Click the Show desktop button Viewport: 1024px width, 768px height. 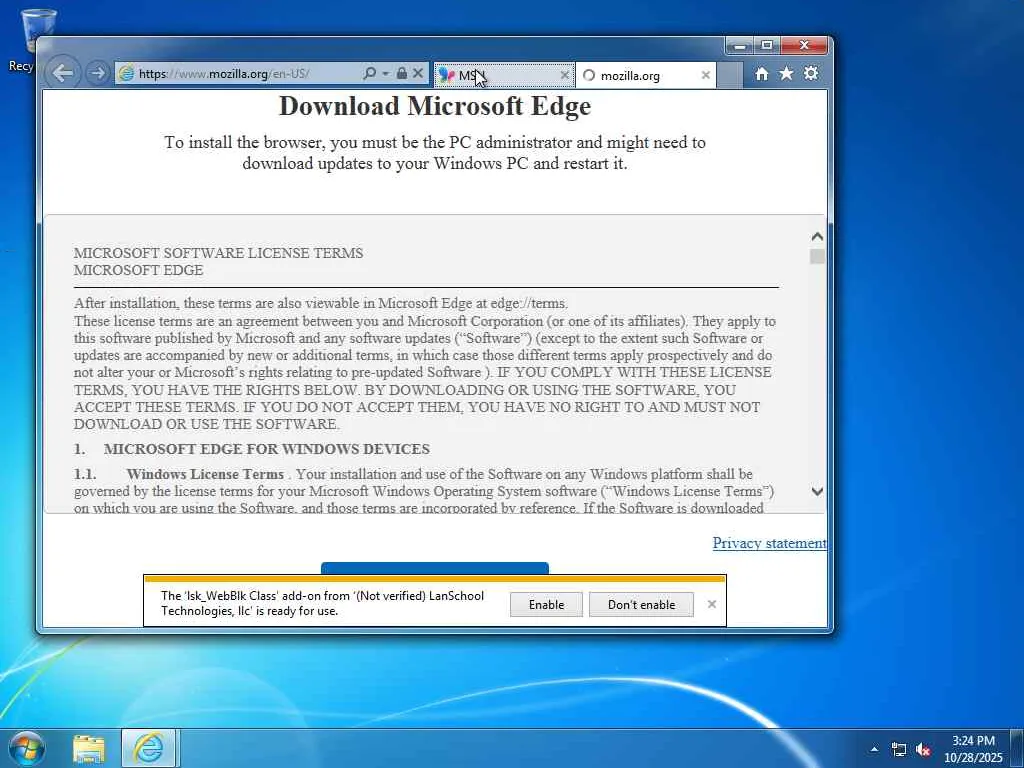pyautogui.click(x=1017, y=749)
